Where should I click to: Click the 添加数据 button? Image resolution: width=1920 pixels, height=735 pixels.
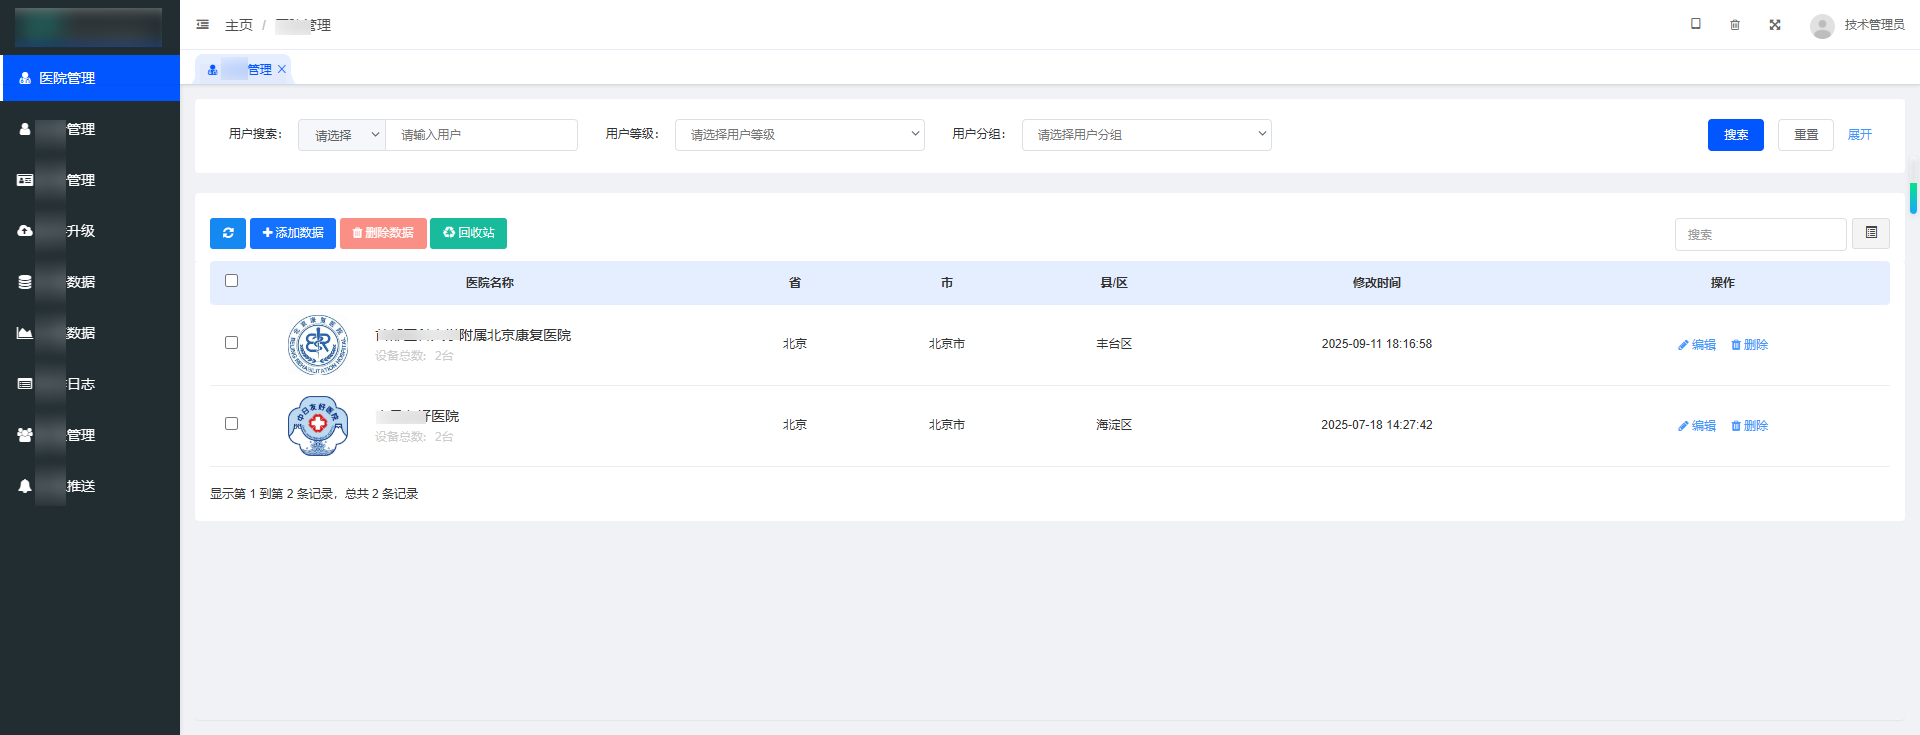click(x=293, y=233)
